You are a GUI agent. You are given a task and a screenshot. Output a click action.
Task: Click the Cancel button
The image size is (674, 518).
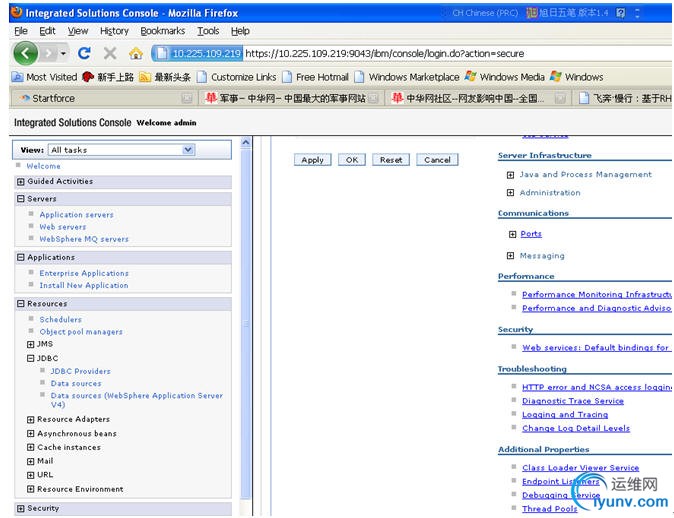pyautogui.click(x=437, y=160)
